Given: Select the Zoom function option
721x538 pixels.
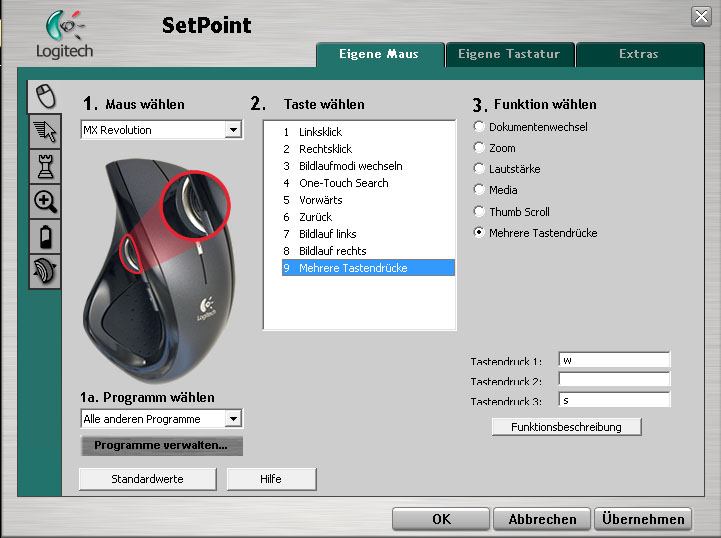Looking at the screenshot, I should point(479,148).
